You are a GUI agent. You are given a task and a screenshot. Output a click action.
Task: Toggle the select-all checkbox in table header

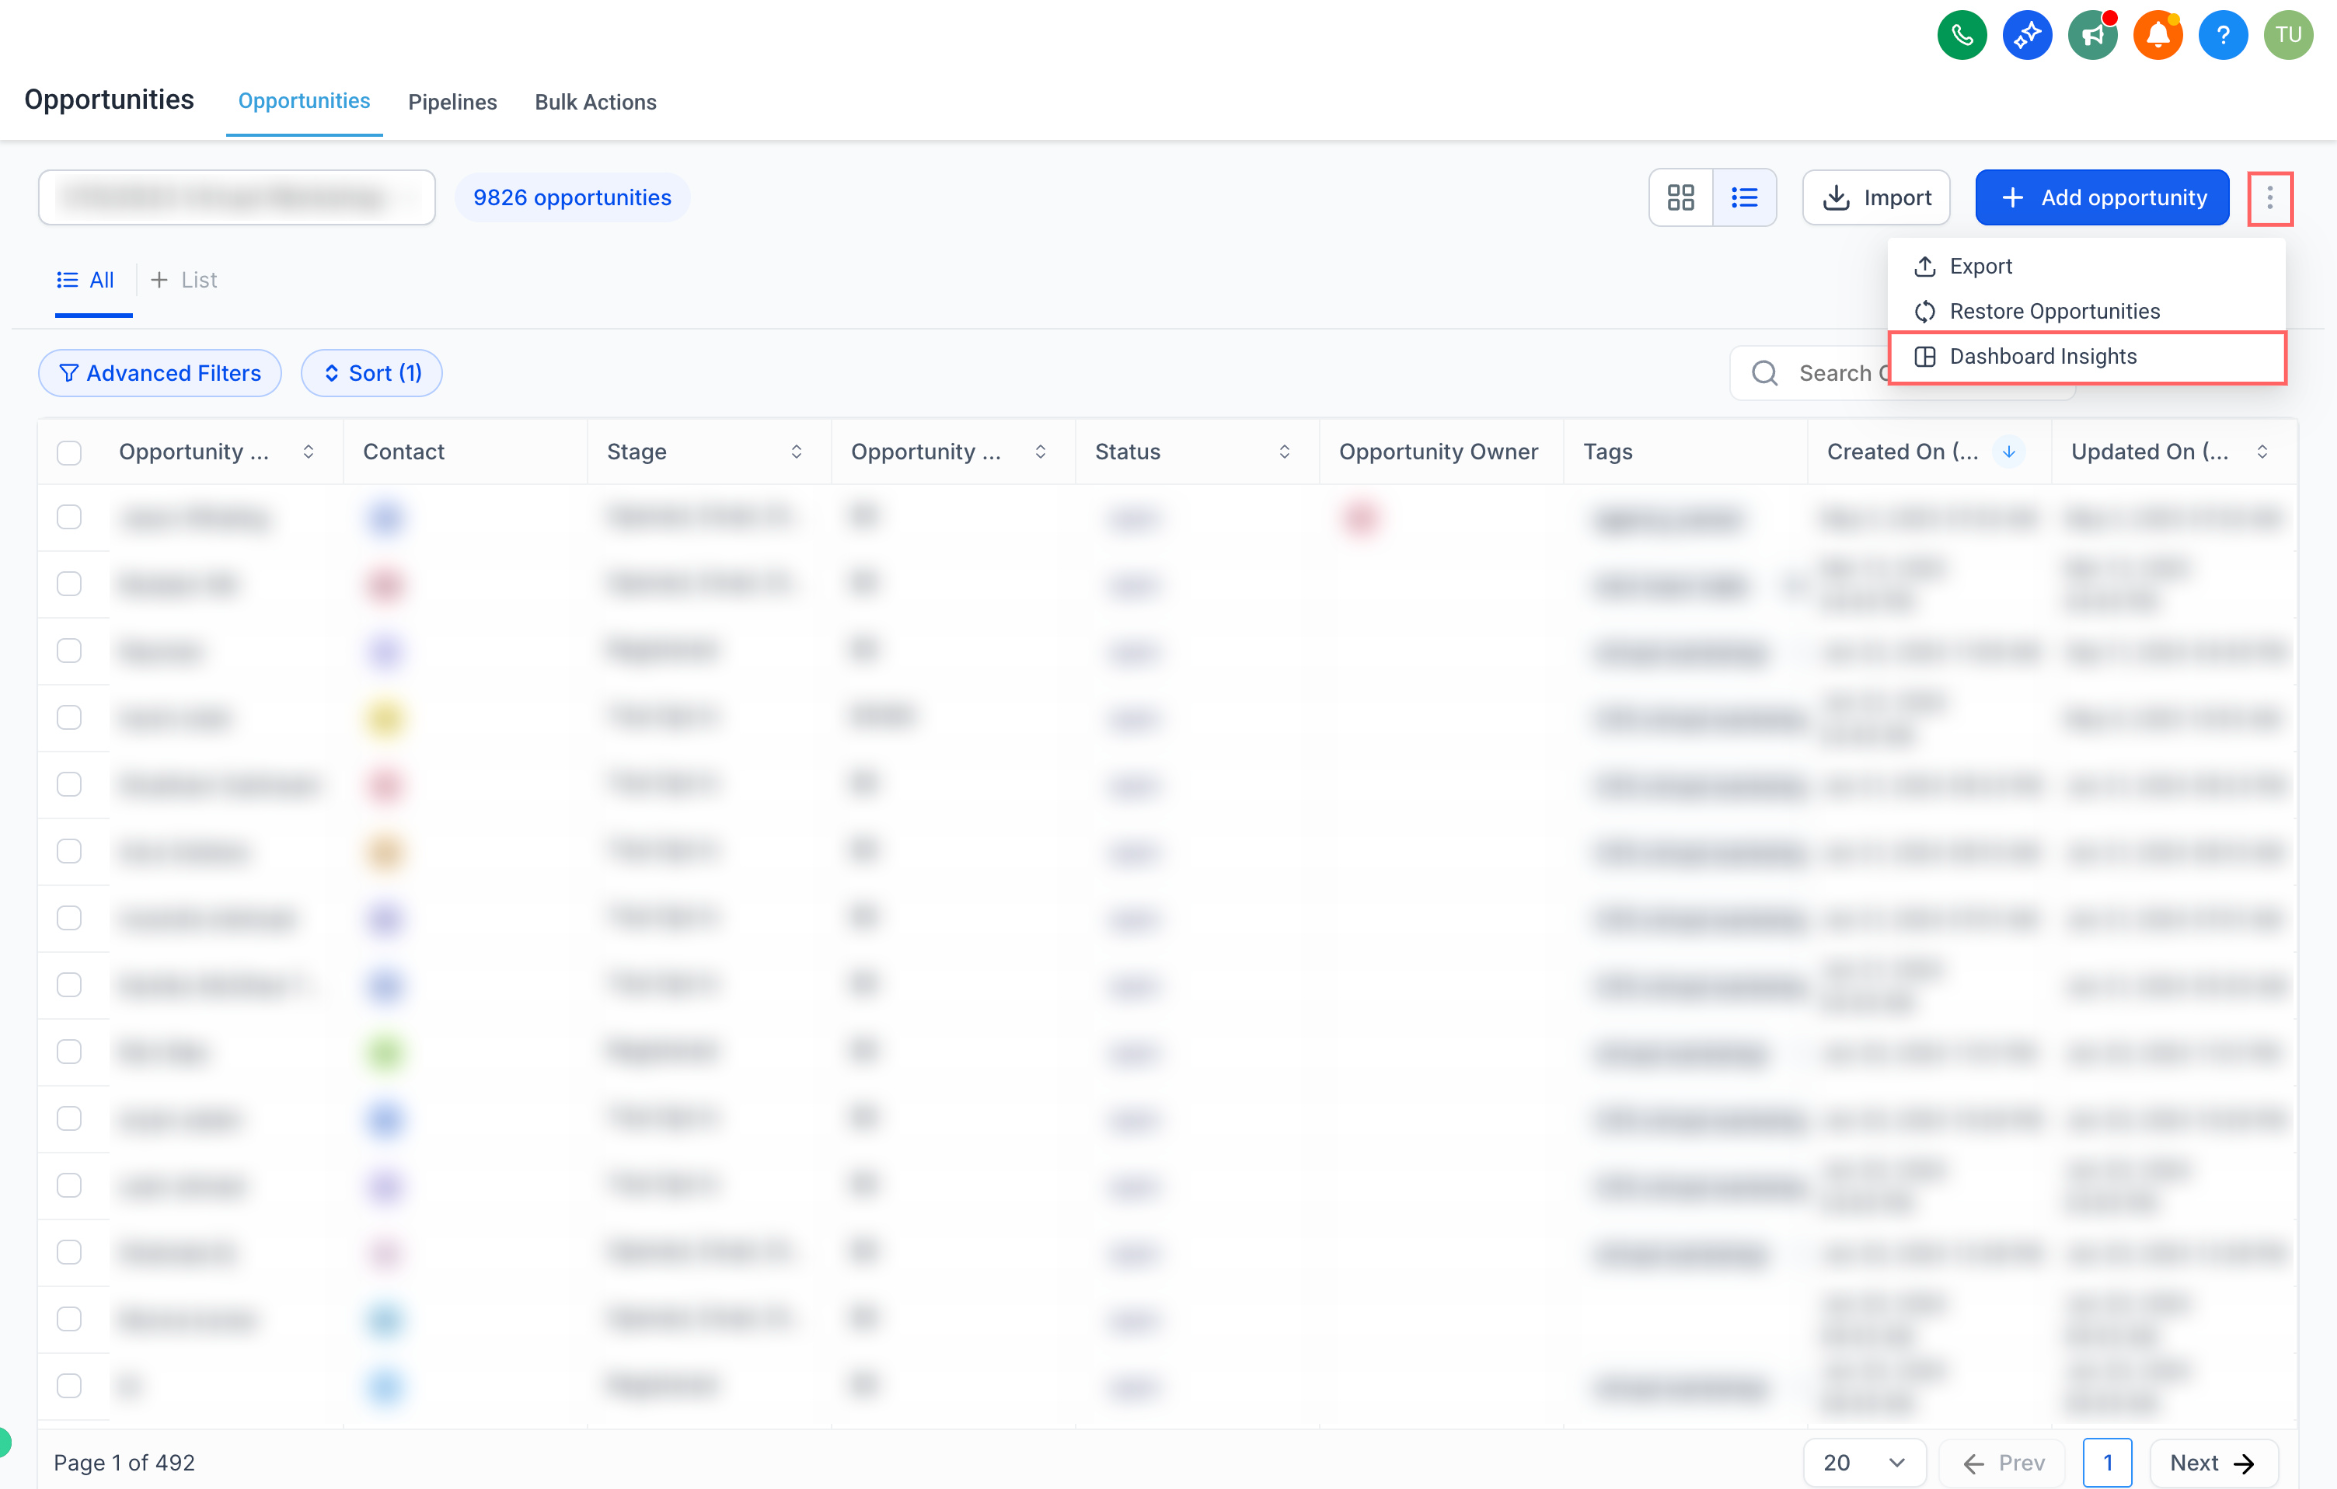[69, 452]
